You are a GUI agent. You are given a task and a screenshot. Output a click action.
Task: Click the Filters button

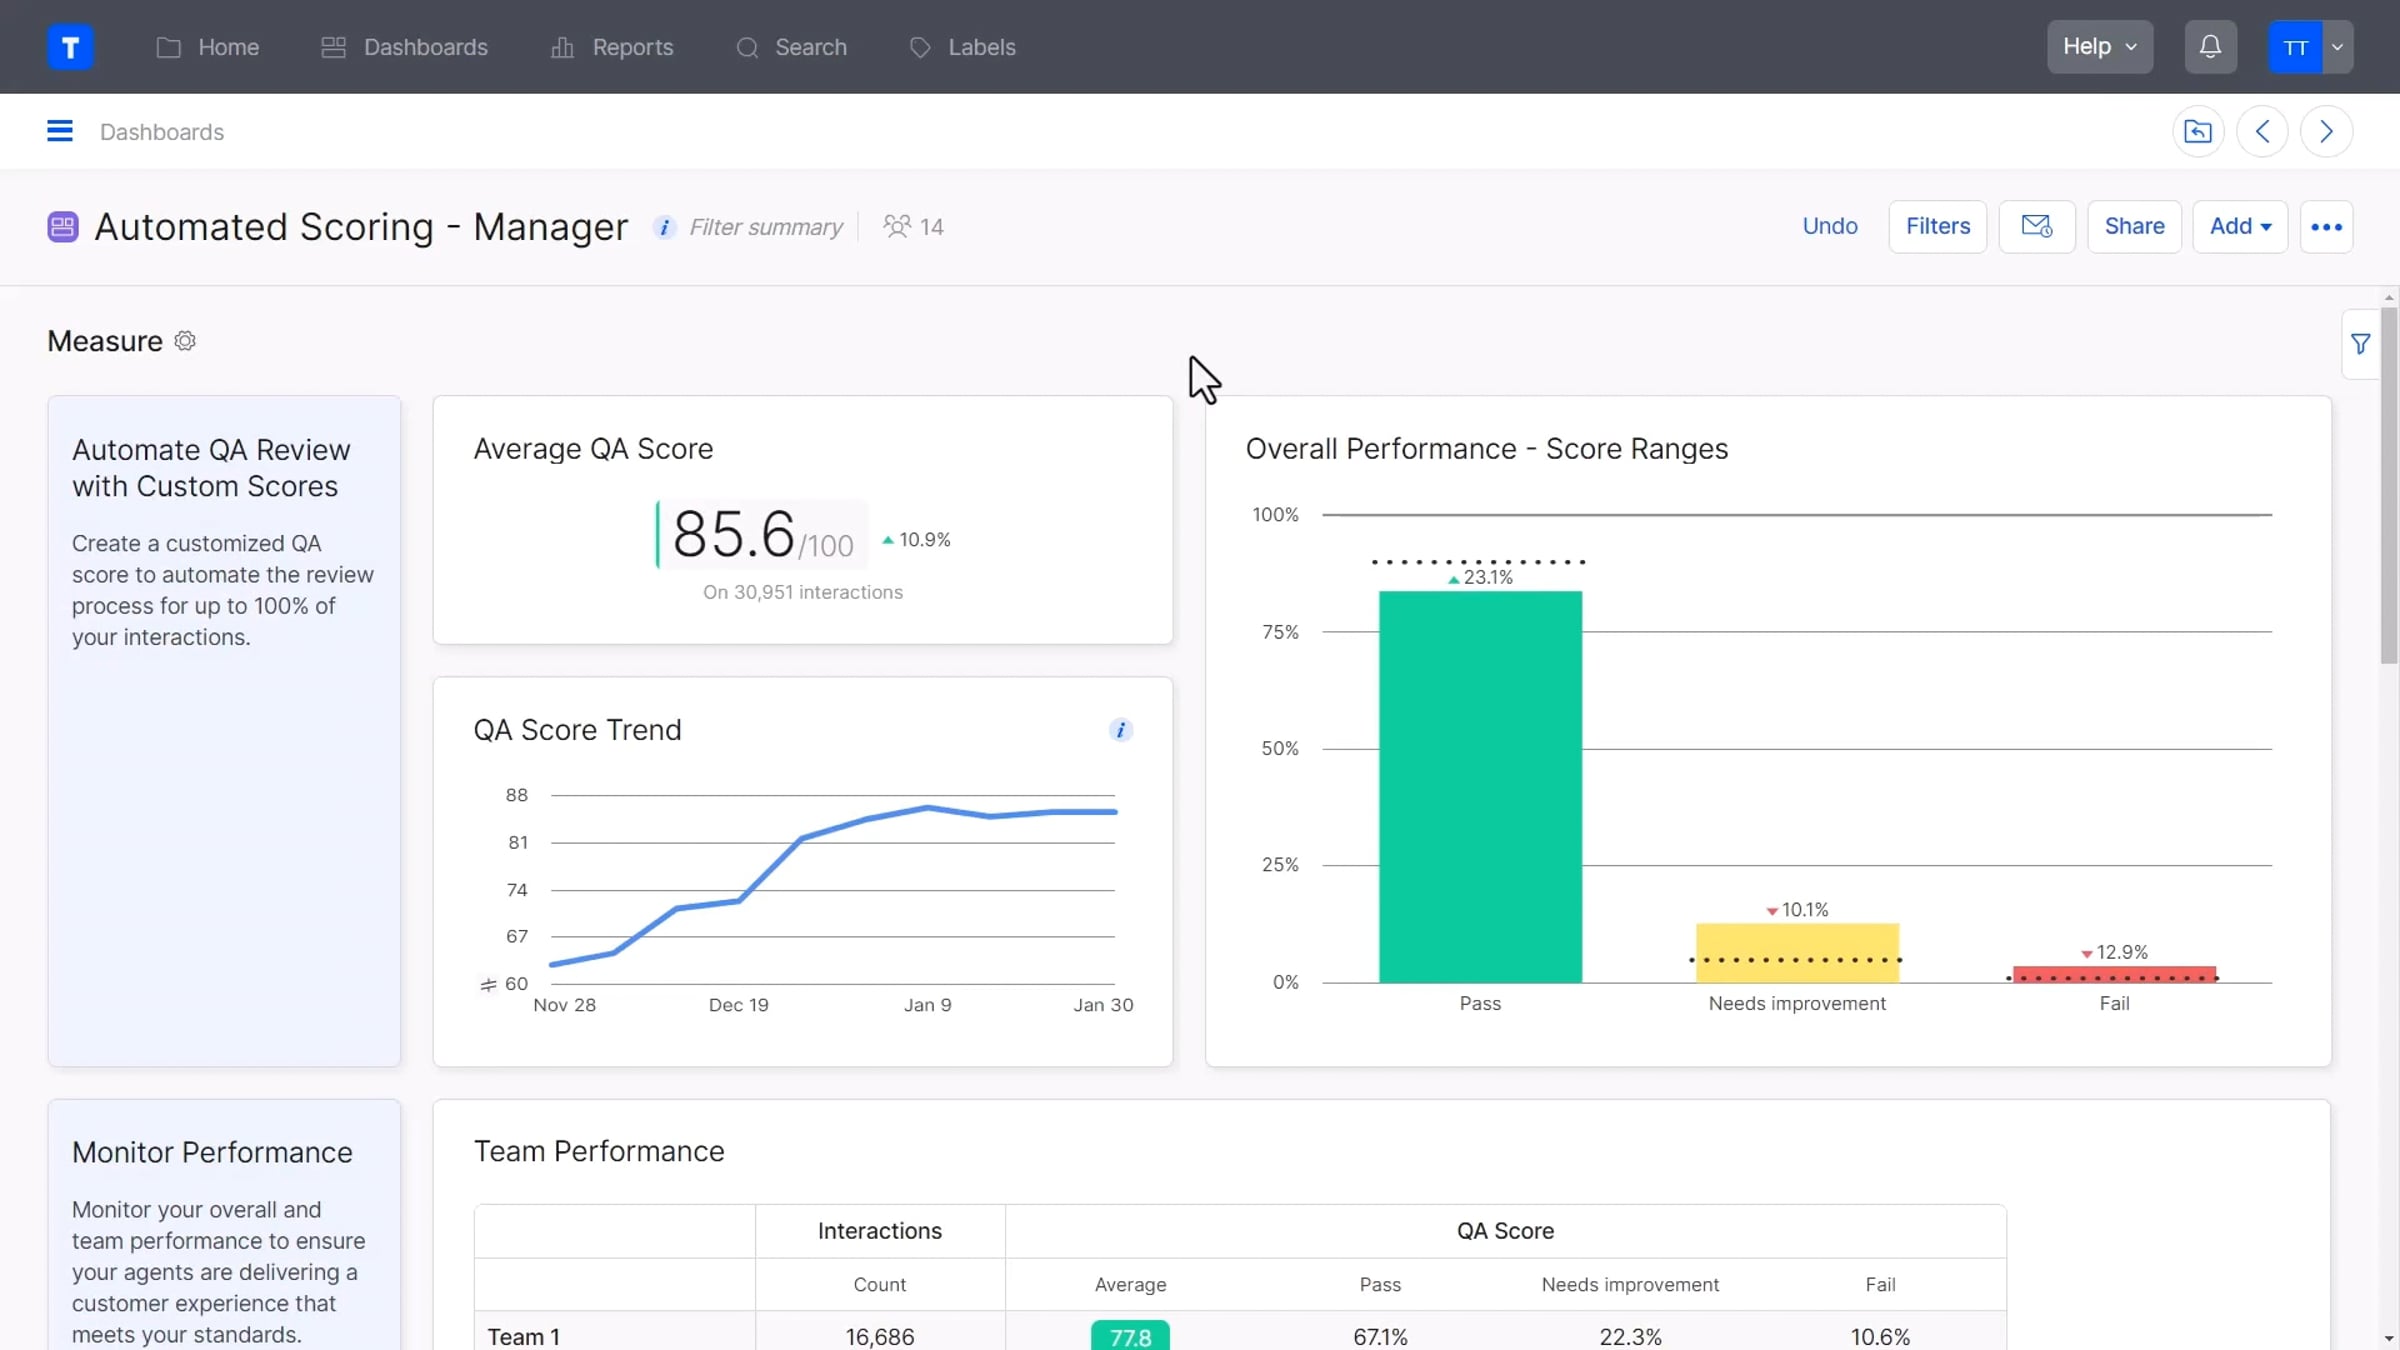tap(1937, 226)
